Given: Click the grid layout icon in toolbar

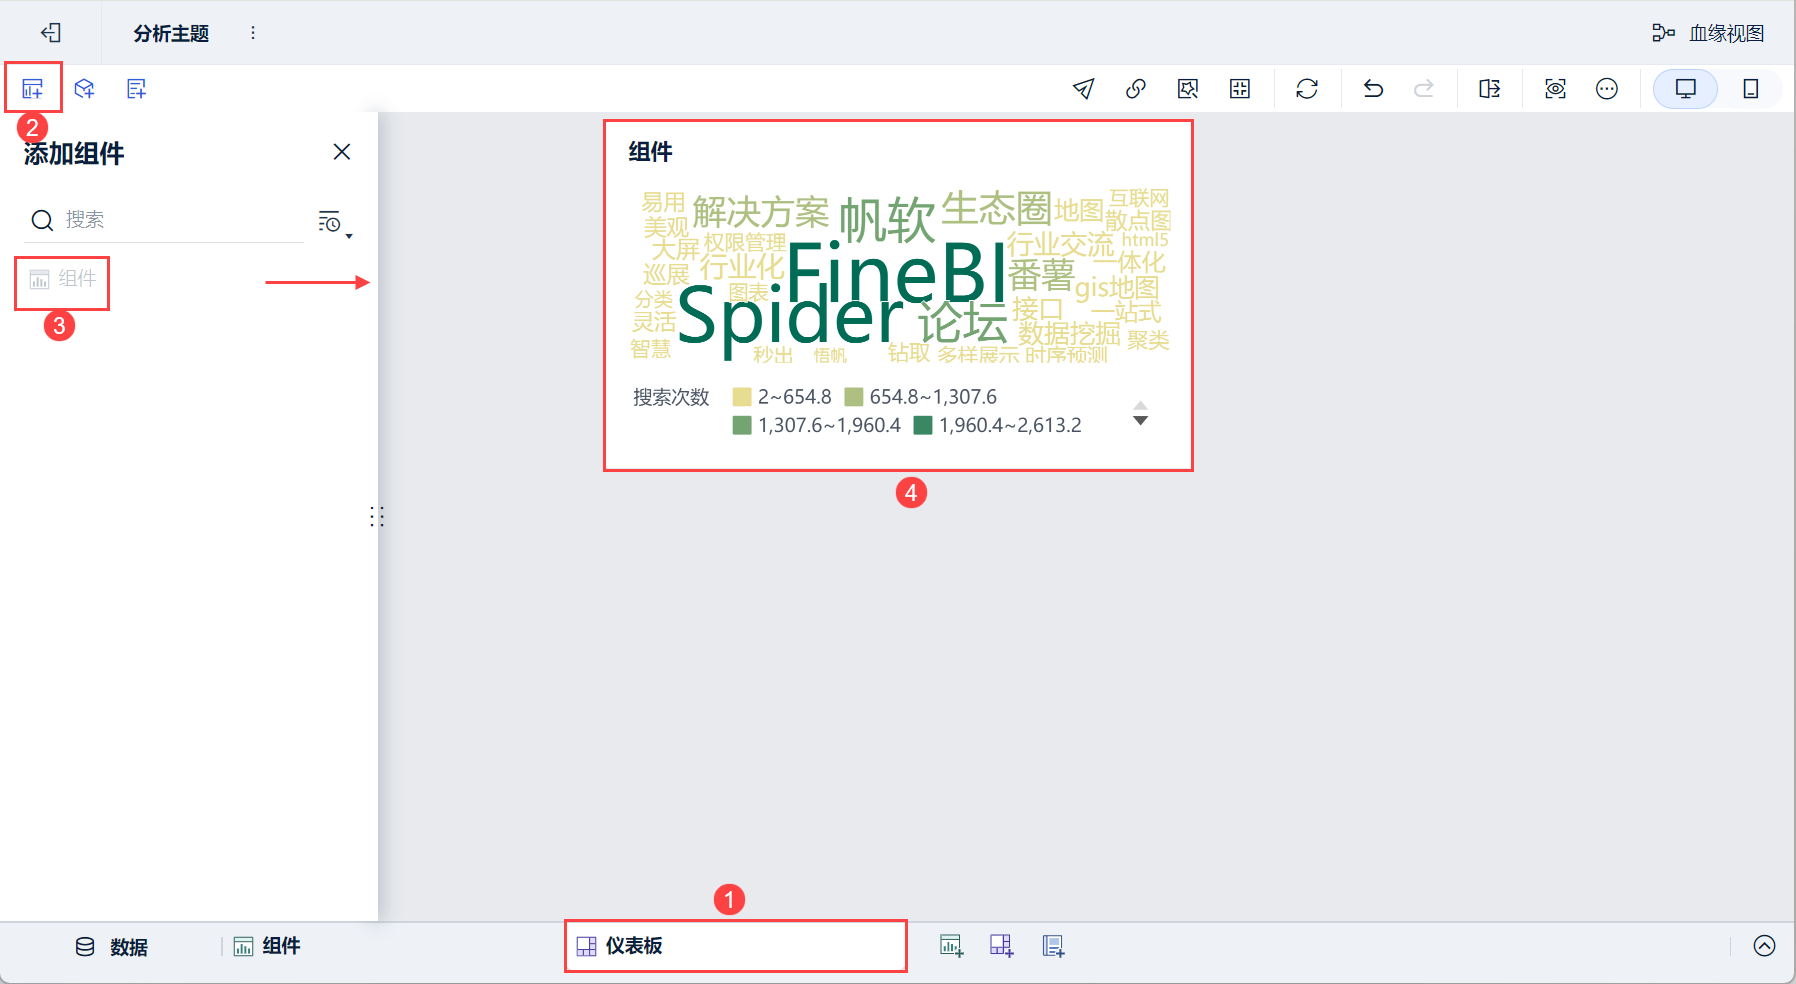Looking at the screenshot, I should (x=1240, y=89).
